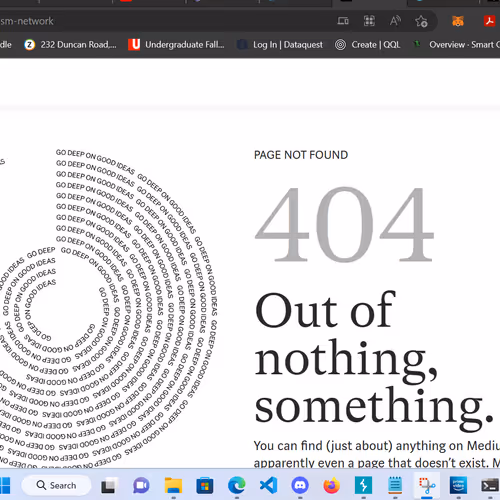This screenshot has height=500, width=500.
Task: Click the address bar URL text
Action: click(27, 21)
